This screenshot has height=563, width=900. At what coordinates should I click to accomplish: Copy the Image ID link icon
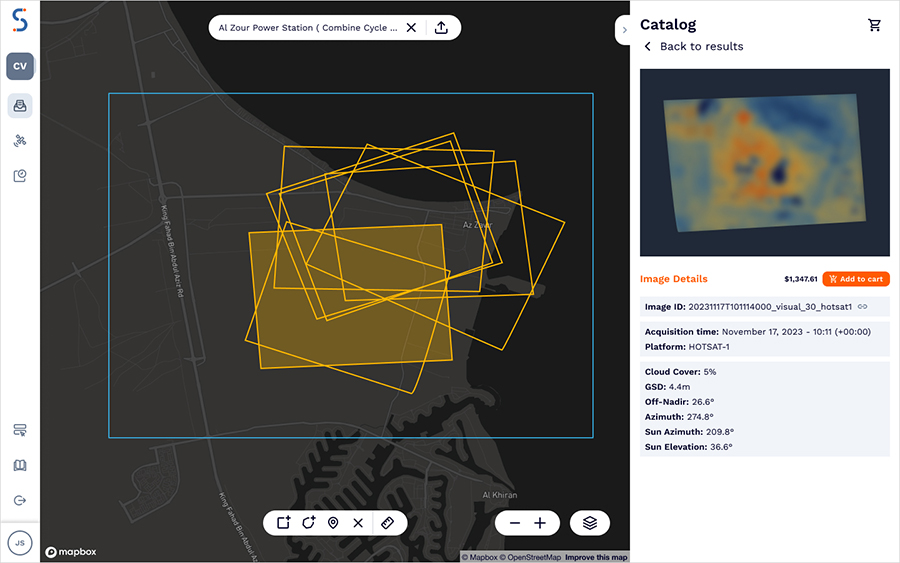coord(863,306)
